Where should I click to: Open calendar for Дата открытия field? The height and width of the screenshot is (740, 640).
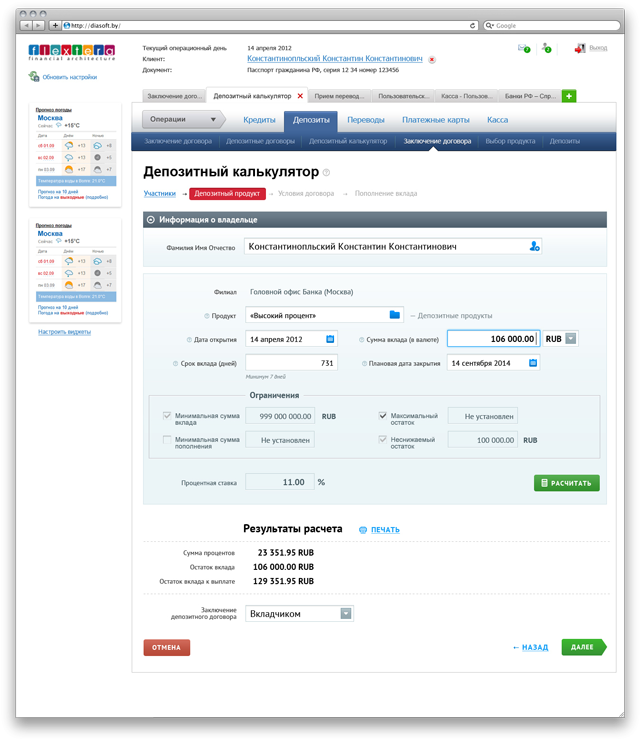330,338
